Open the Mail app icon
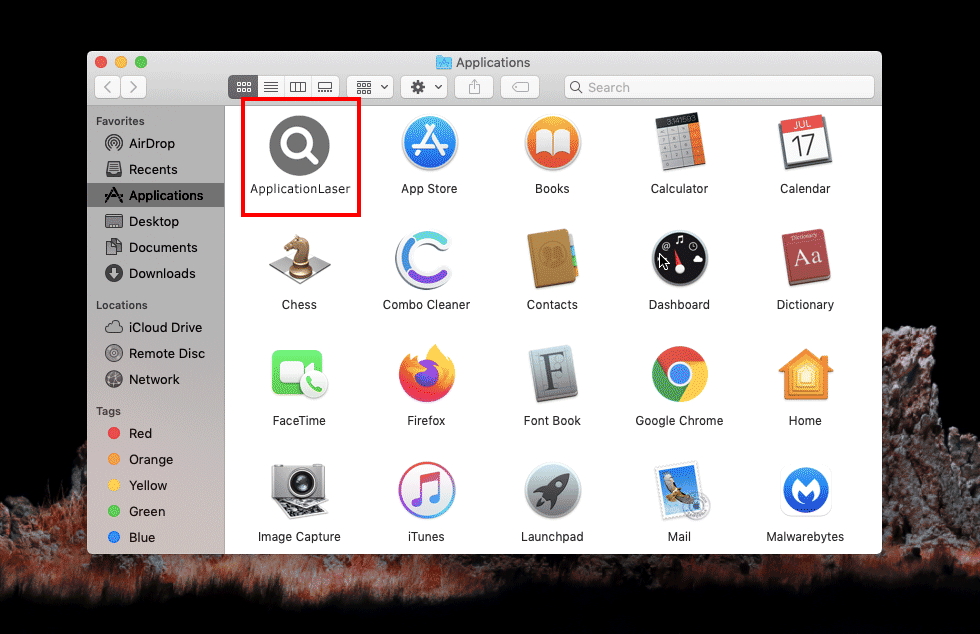980x634 pixels. 681,491
